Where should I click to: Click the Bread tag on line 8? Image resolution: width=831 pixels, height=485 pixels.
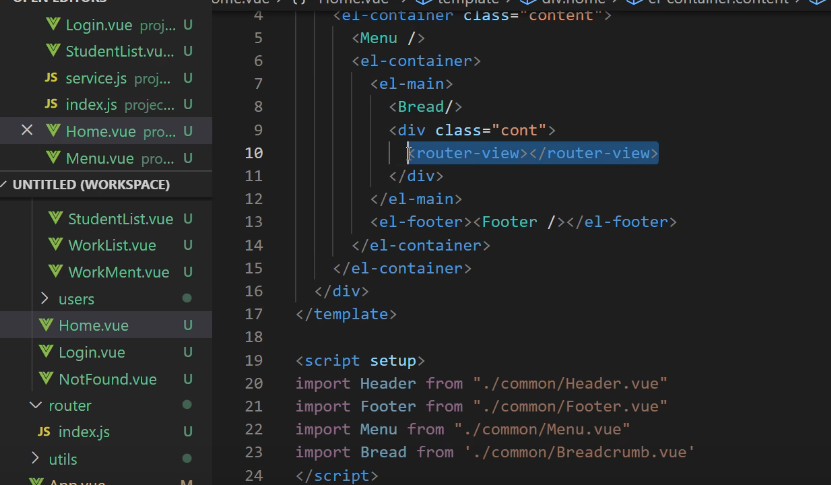[425, 107]
